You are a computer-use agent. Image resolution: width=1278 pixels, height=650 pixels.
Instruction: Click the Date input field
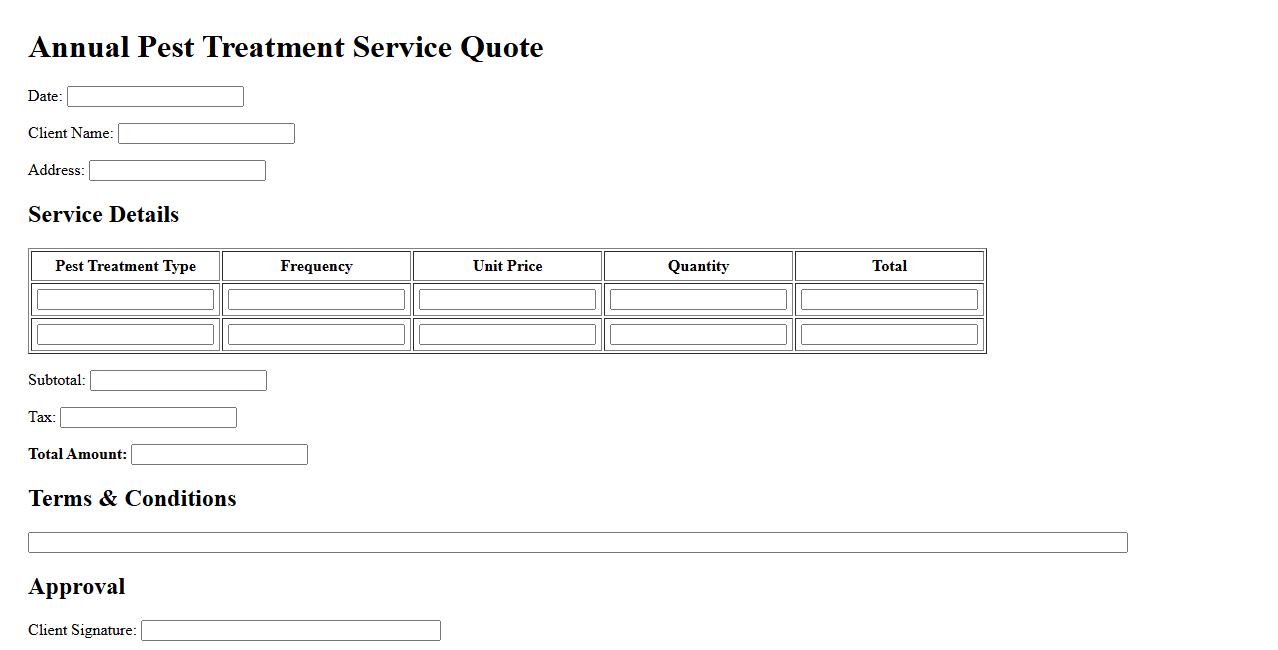[x=155, y=97]
